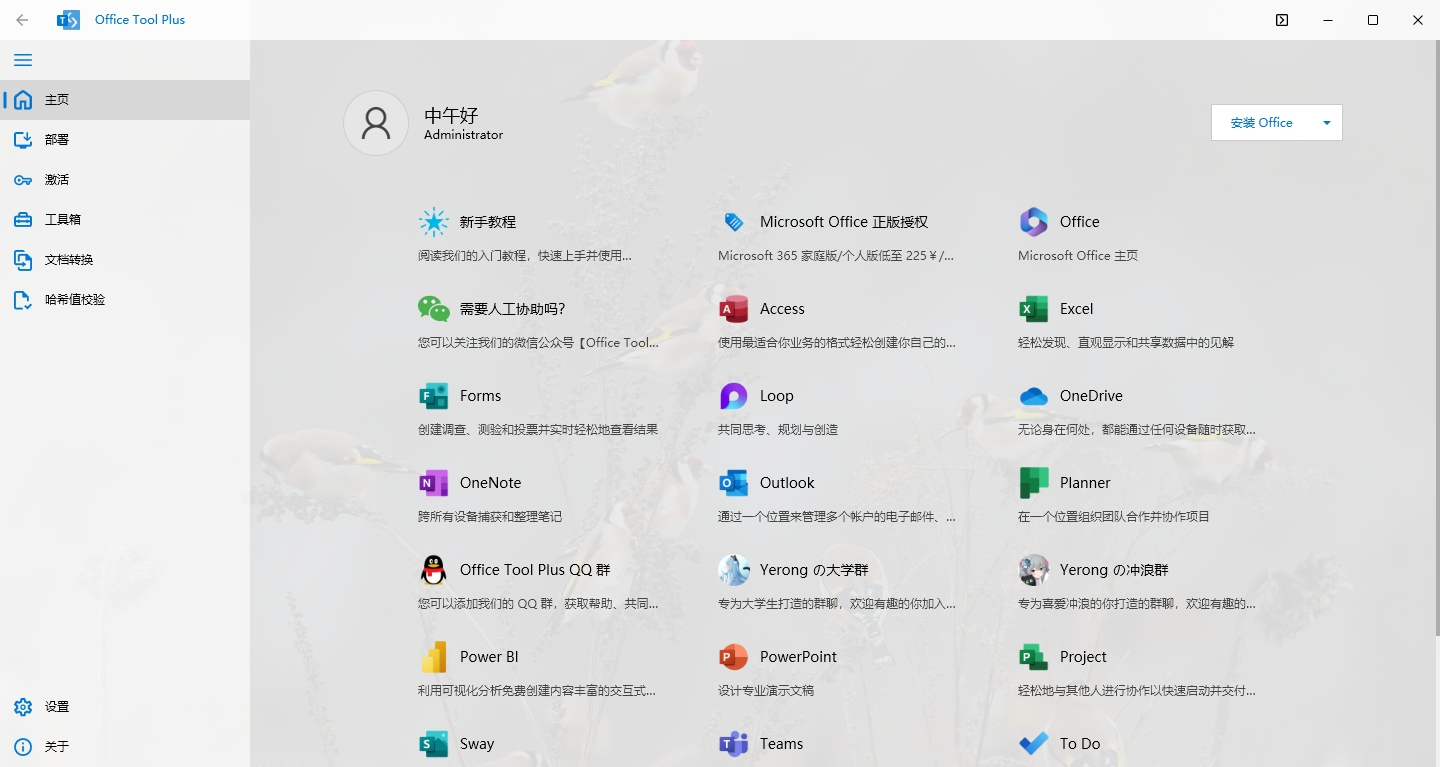Viewport: 1440px width, 767px height.
Task: Open the Teams app icon
Action: (x=734, y=744)
